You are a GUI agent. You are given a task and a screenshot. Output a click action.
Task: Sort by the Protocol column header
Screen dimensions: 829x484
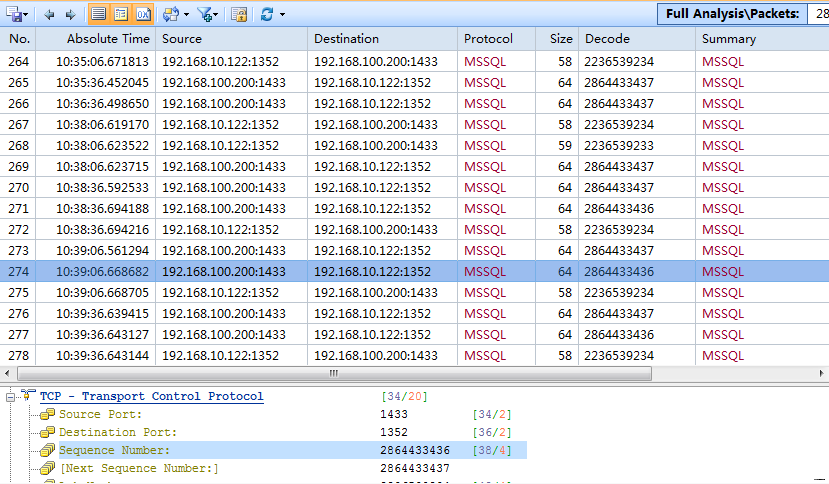(x=488, y=39)
